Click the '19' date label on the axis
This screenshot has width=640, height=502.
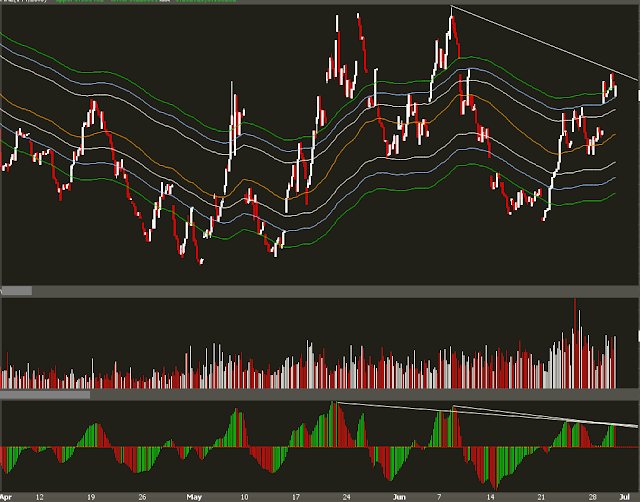(91, 497)
